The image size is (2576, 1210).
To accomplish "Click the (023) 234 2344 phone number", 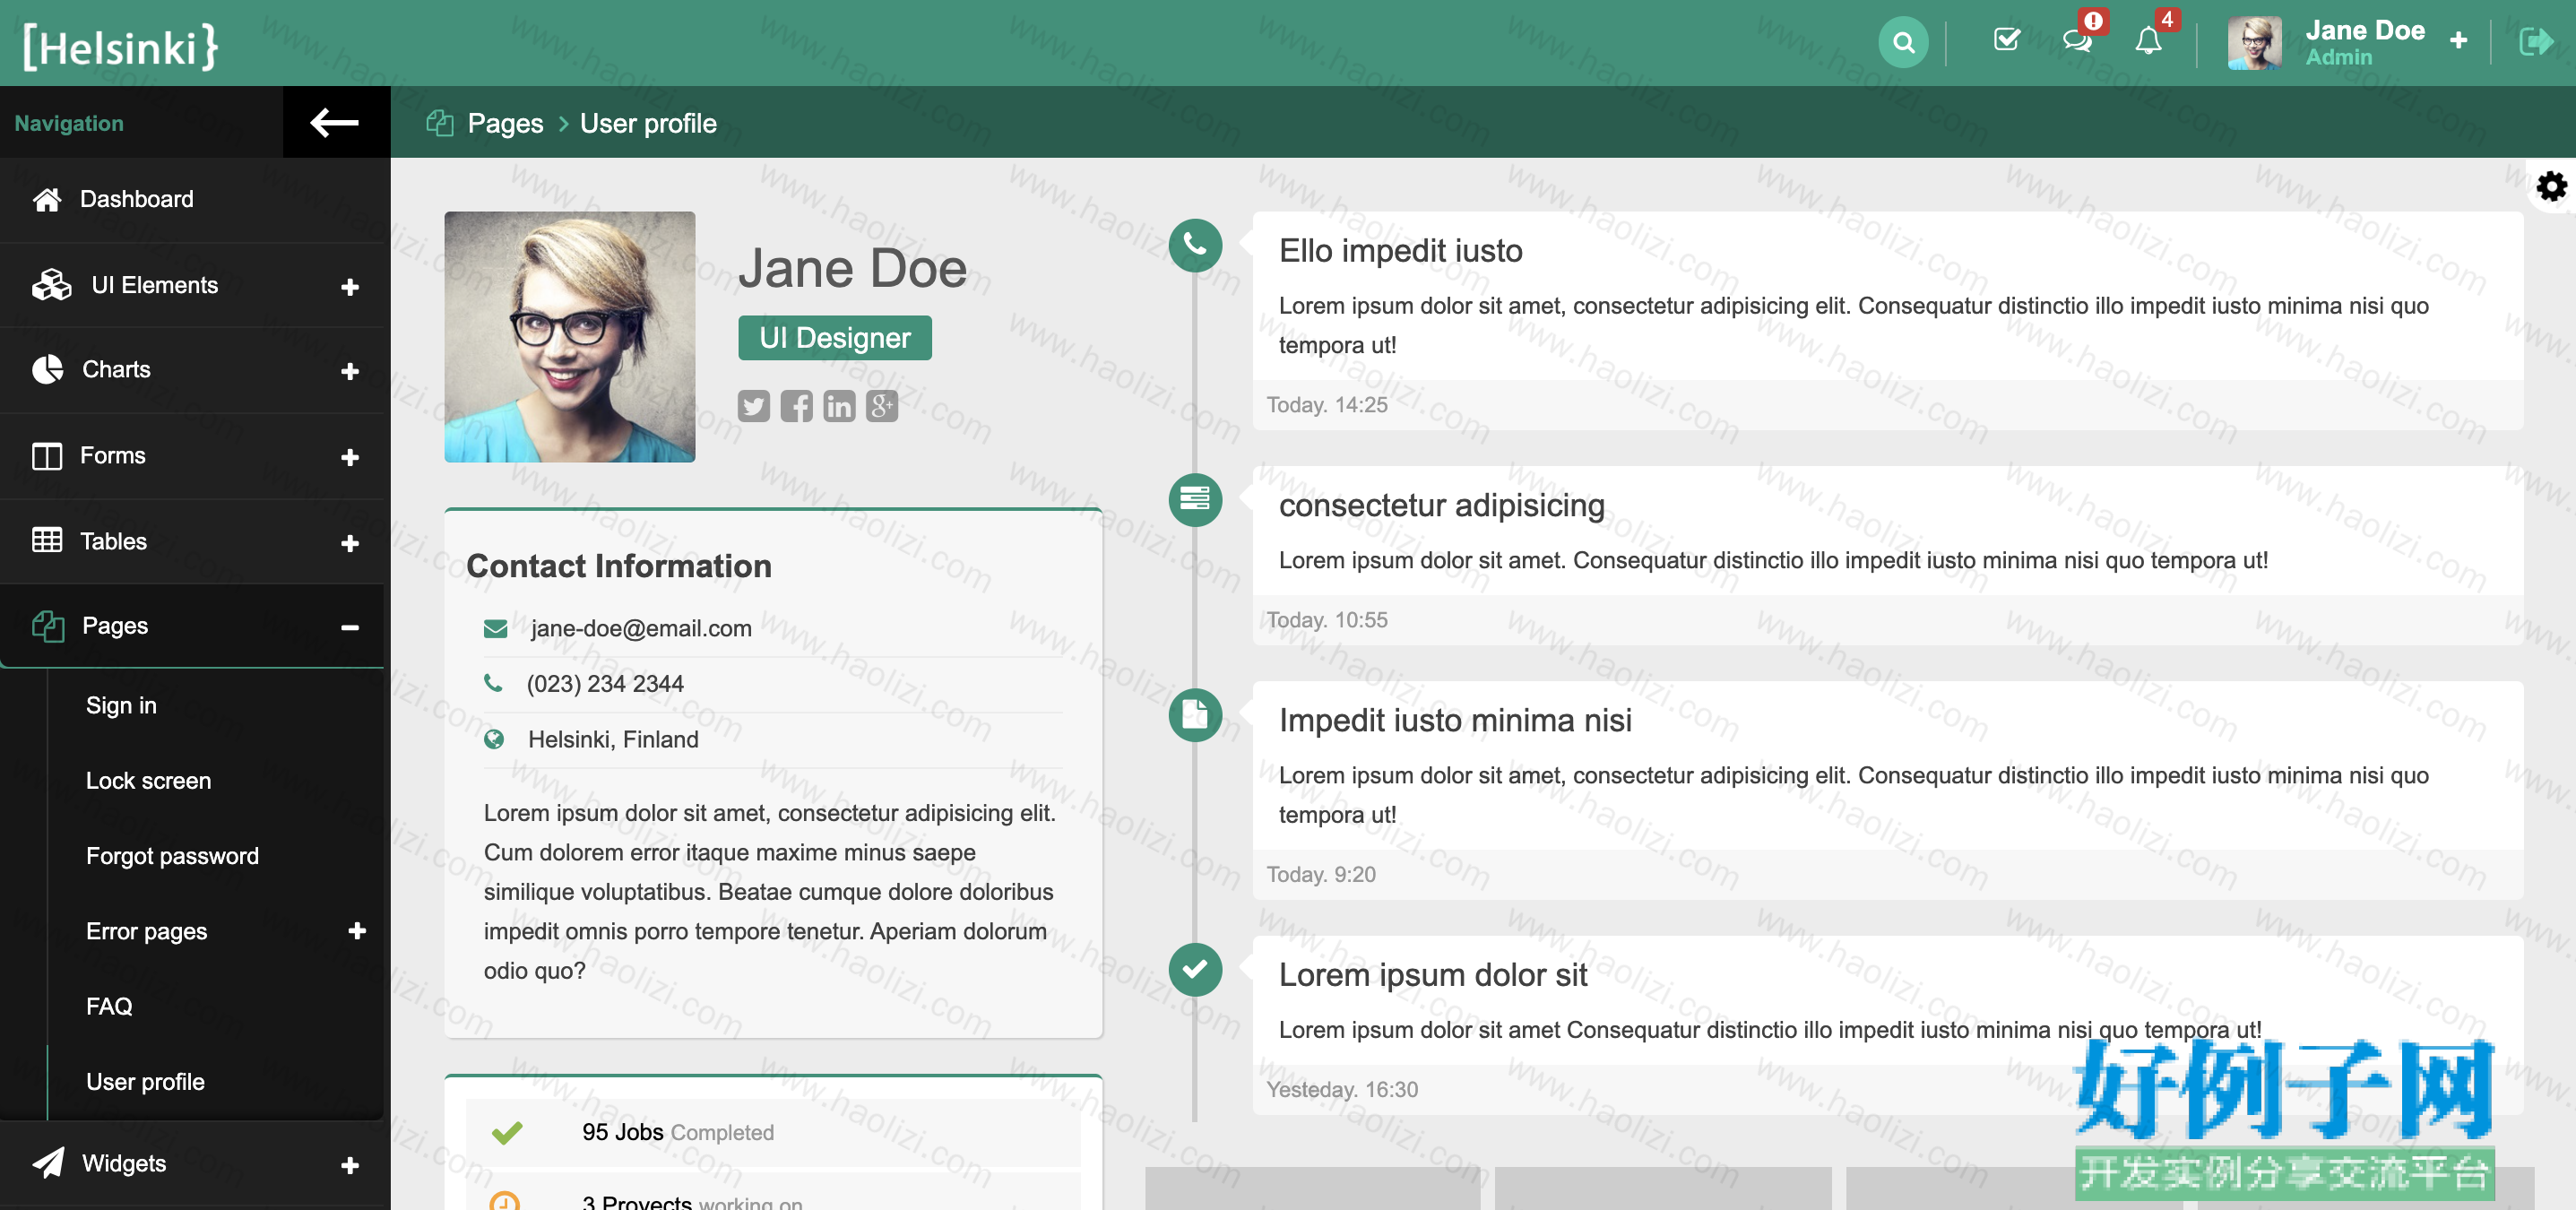I will click(605, 683).
